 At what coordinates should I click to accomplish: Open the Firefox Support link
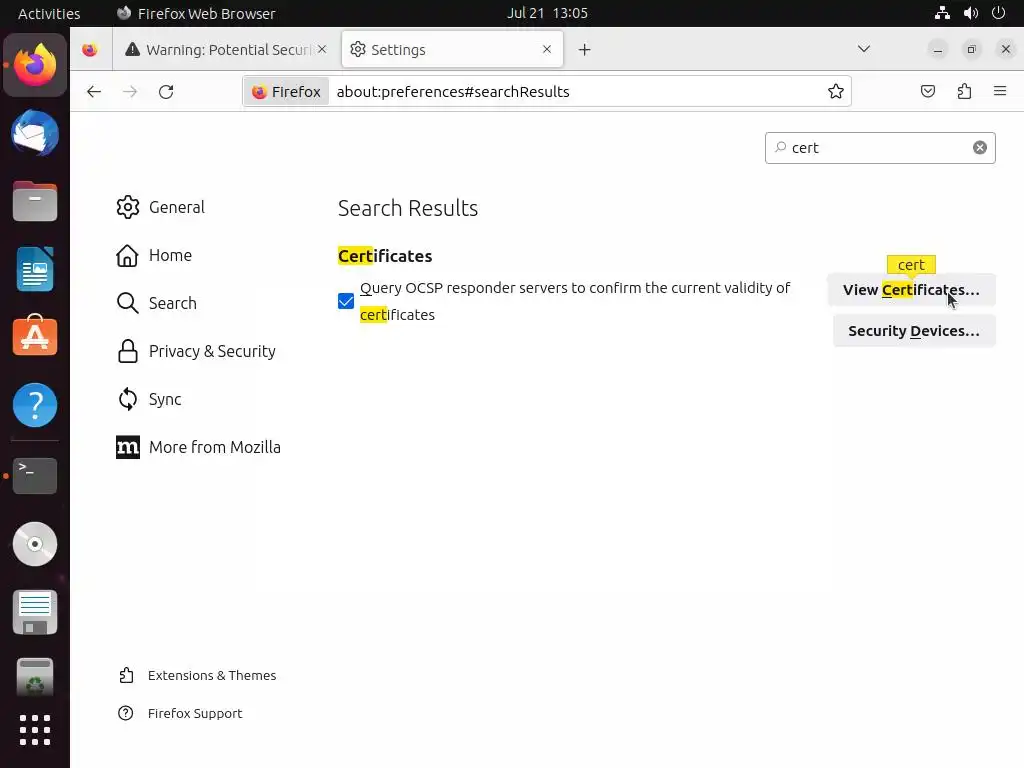click(194, 713)
